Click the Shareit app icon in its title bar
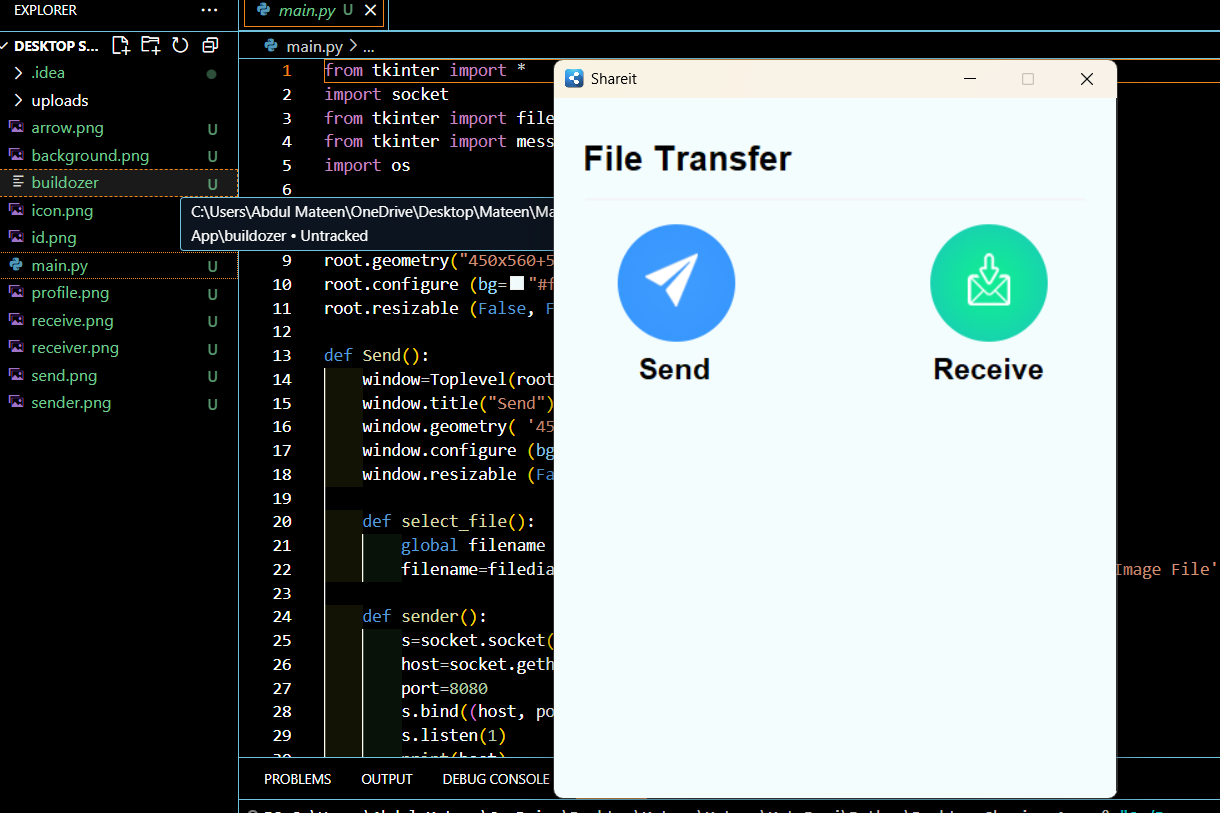Viewport: 1220px width, 813px height. pyautogui.click(x=574, y=78)
